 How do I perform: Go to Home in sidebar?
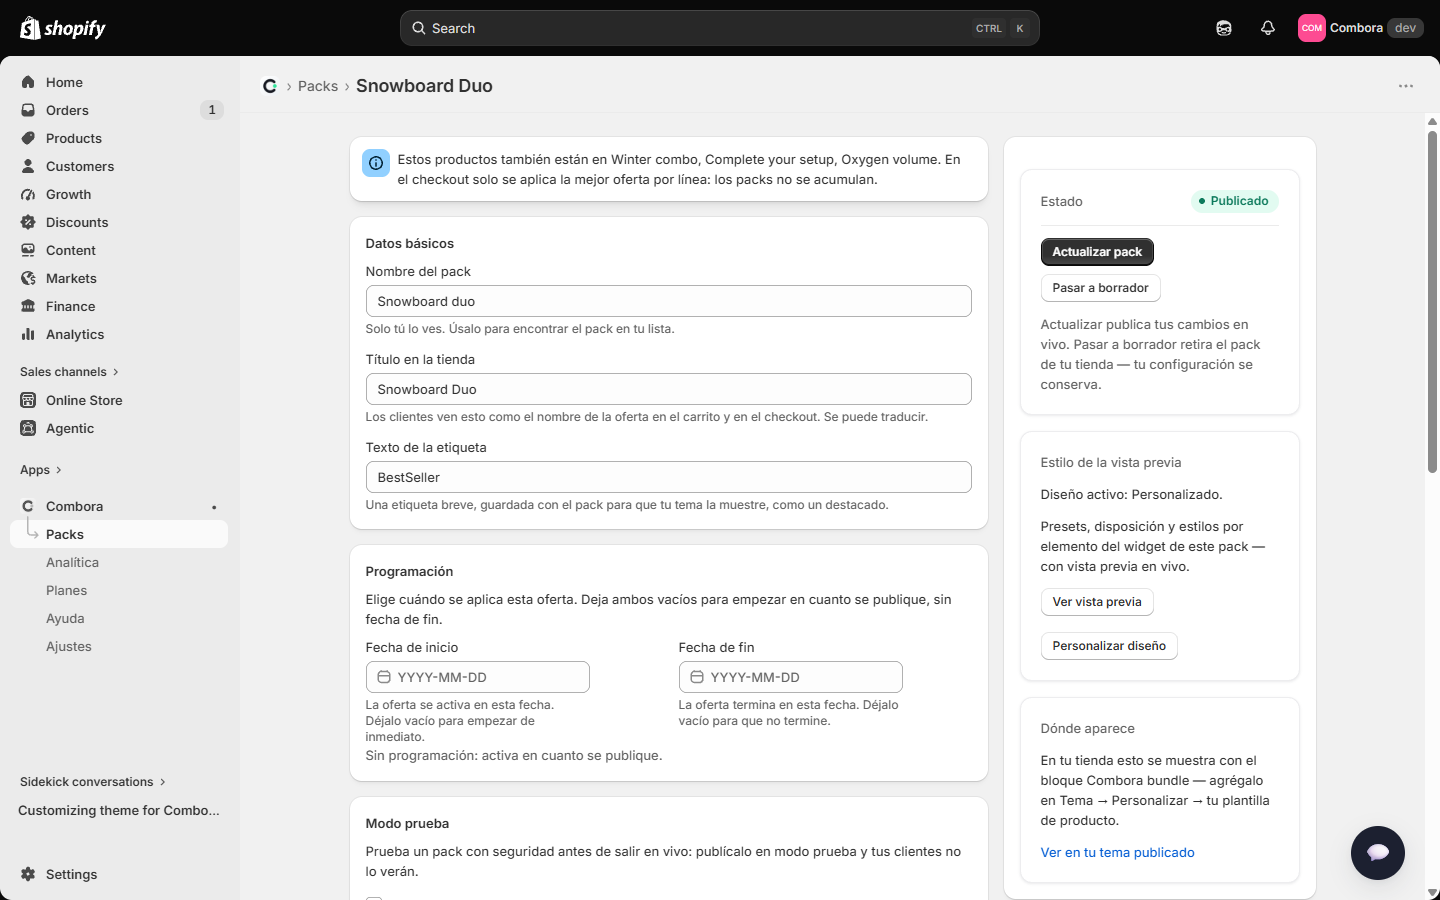[120, 82]
